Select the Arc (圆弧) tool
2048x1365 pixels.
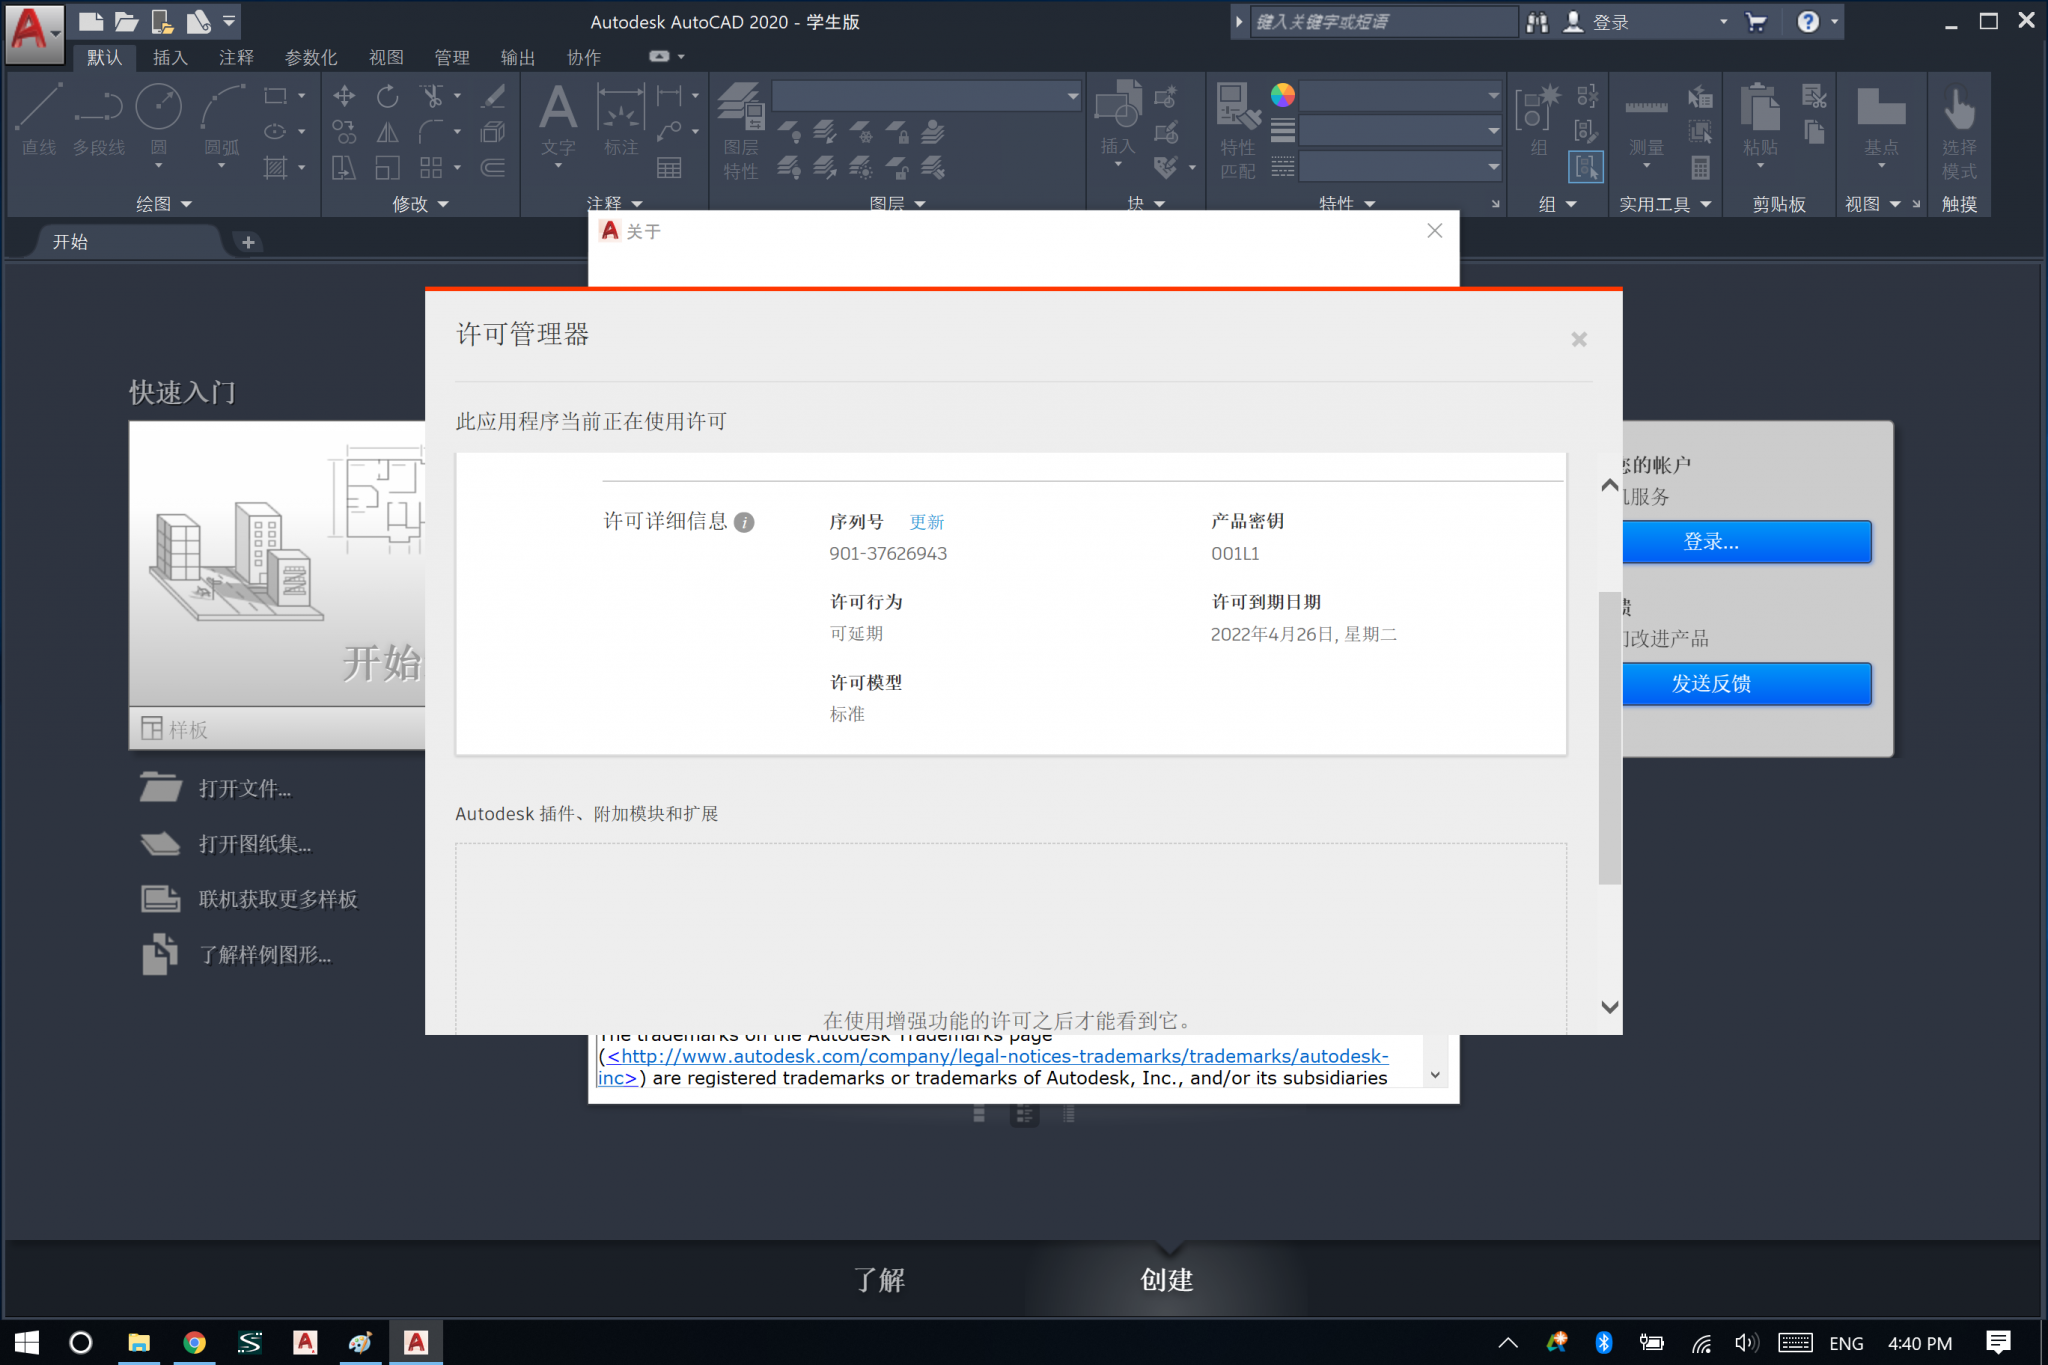click(x=222, y=118)
